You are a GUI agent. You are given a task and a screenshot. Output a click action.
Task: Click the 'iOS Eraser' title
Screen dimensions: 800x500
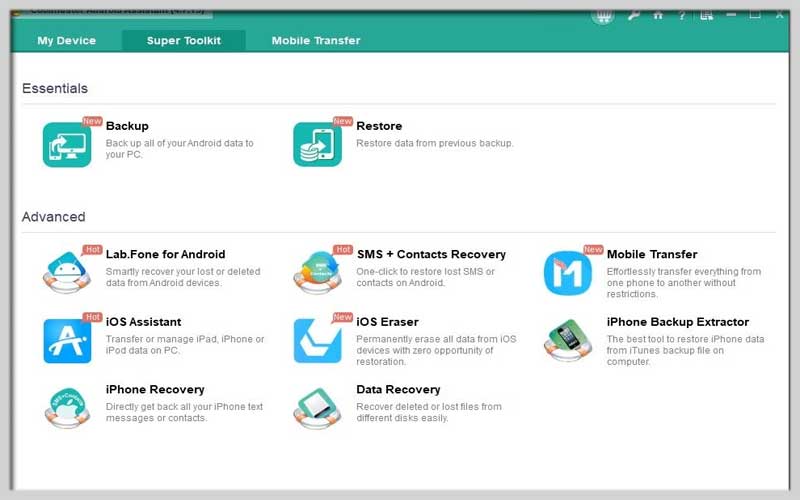(x=387, y=322)
